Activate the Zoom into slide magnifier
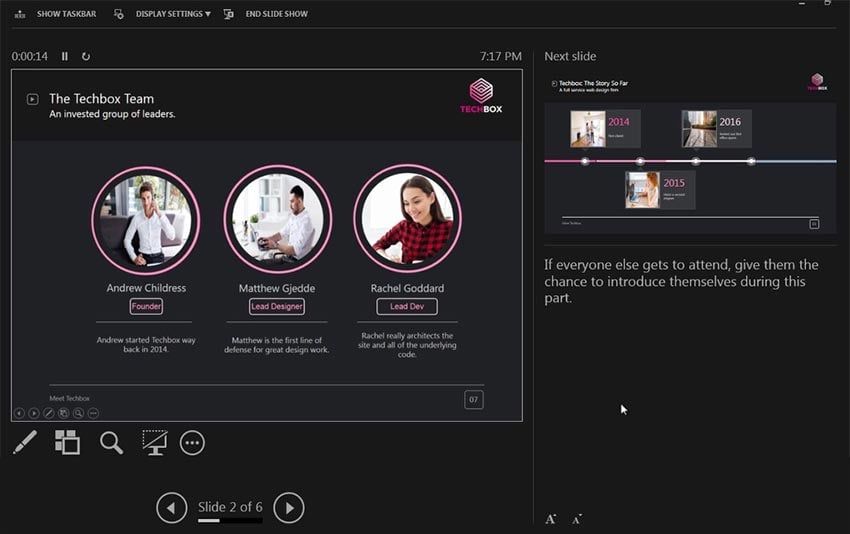Screen dimensions: 850x534 click(111, 442)
